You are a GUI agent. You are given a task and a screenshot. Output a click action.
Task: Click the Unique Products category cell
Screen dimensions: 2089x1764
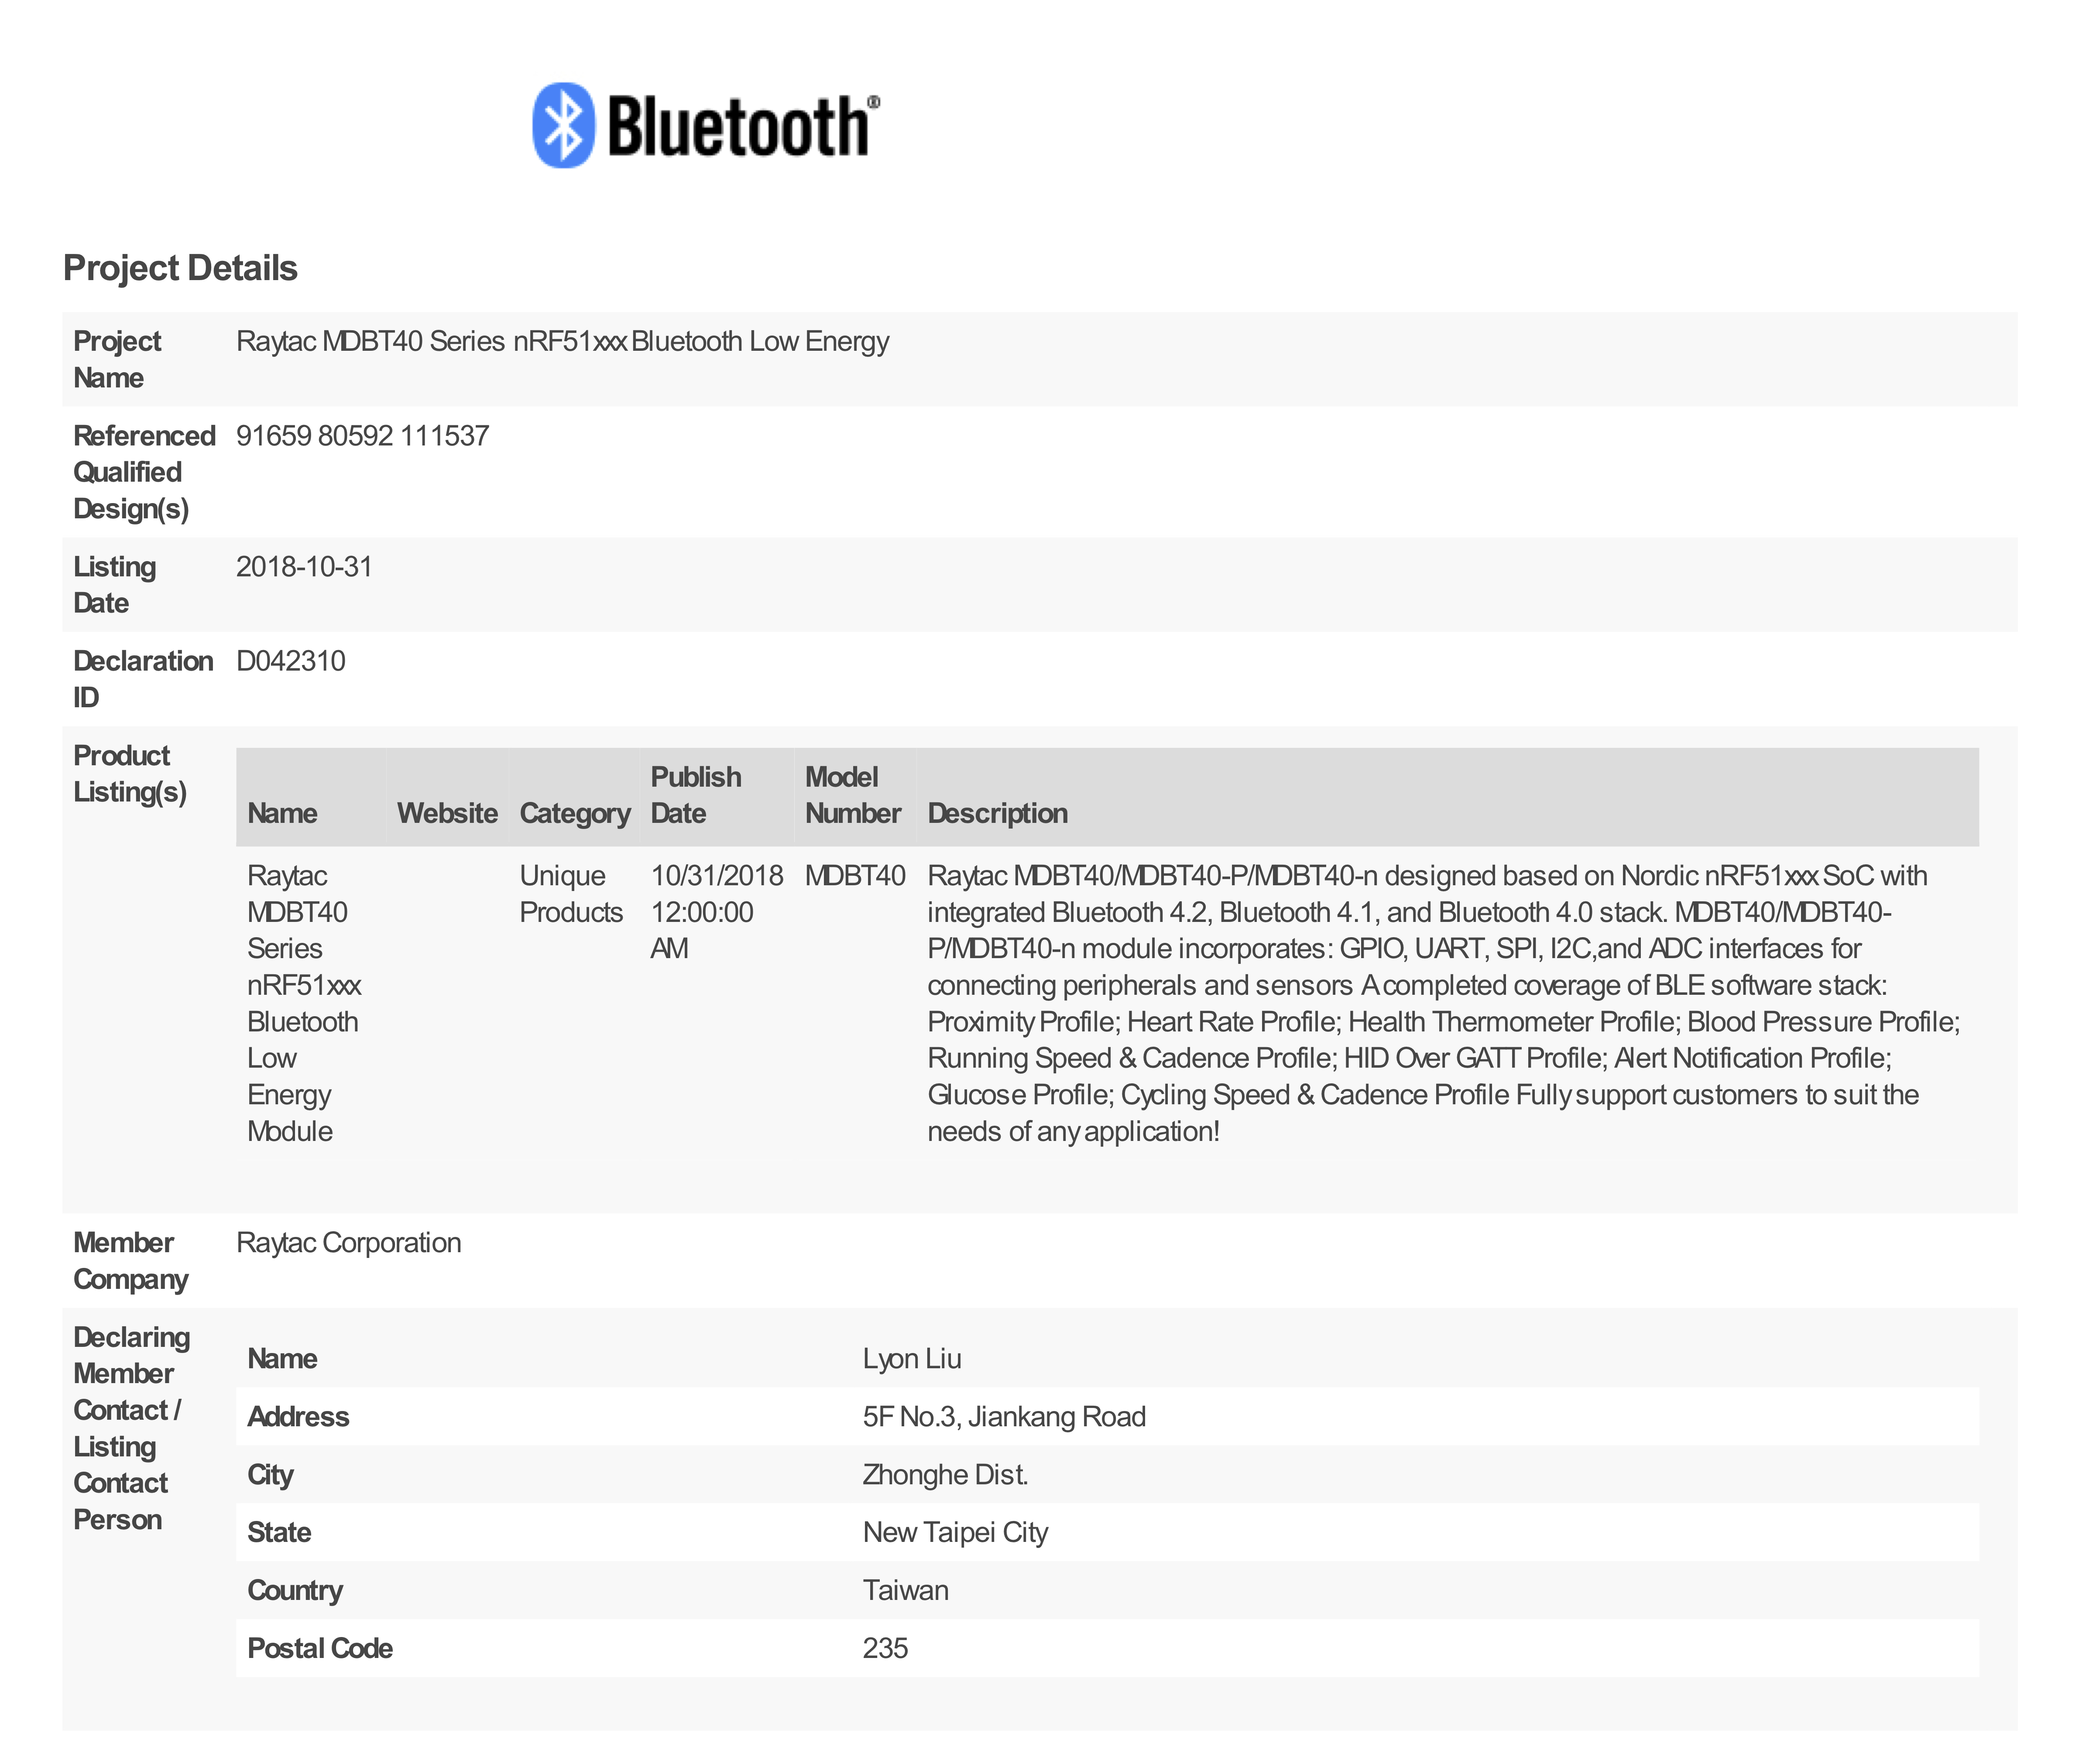click(x=570, y=894)
